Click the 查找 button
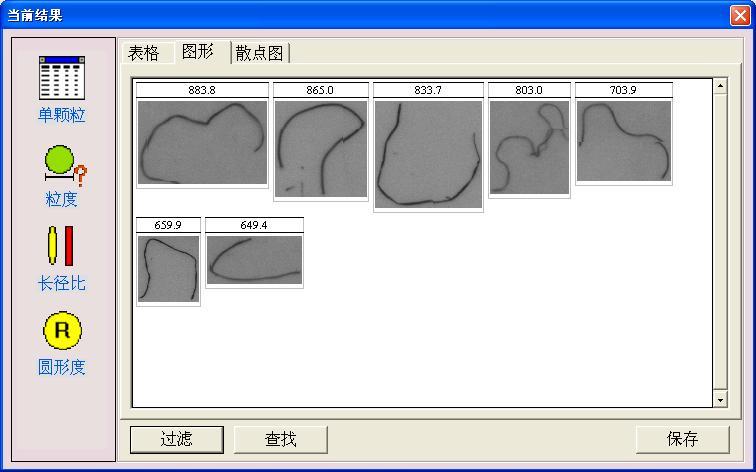Viewport: 756px width, 472px height. click(281, 439)
